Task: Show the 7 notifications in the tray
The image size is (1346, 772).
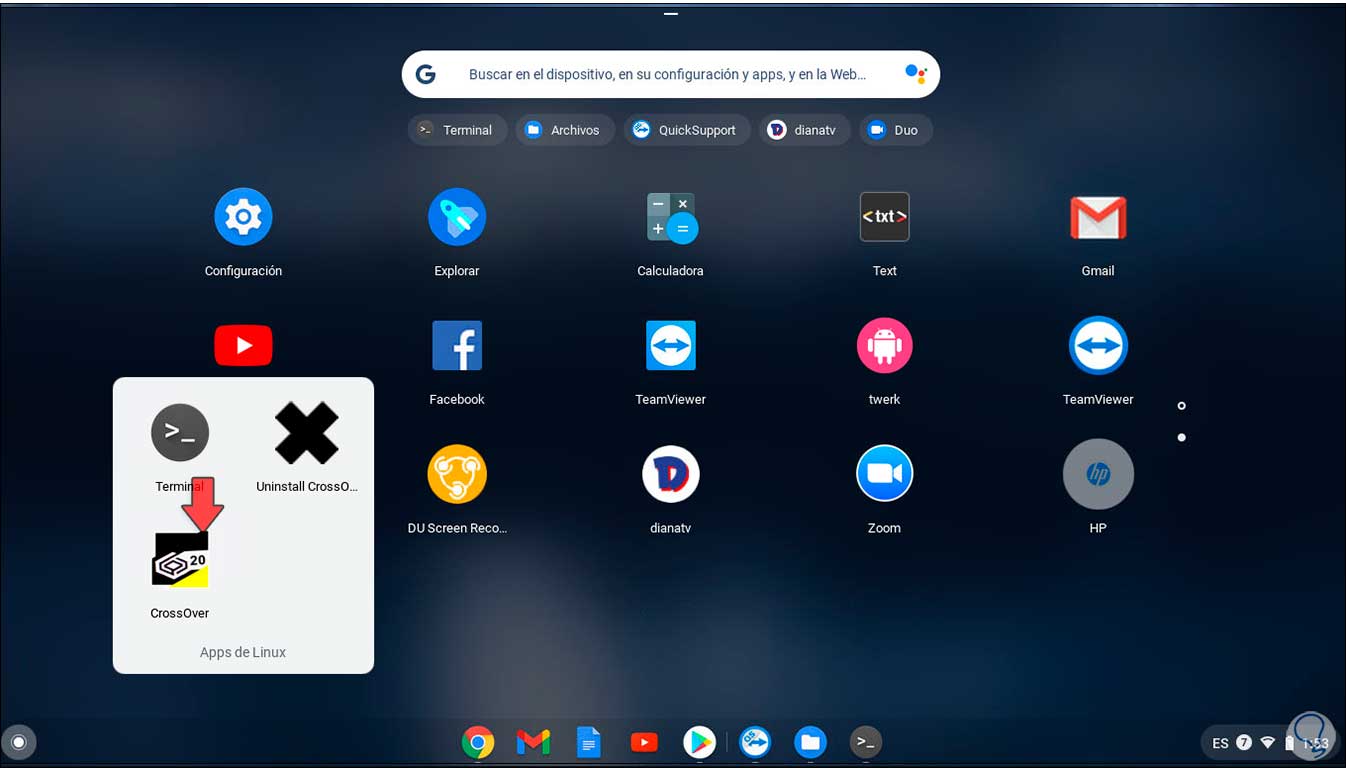Action: tap(1244, 743)
